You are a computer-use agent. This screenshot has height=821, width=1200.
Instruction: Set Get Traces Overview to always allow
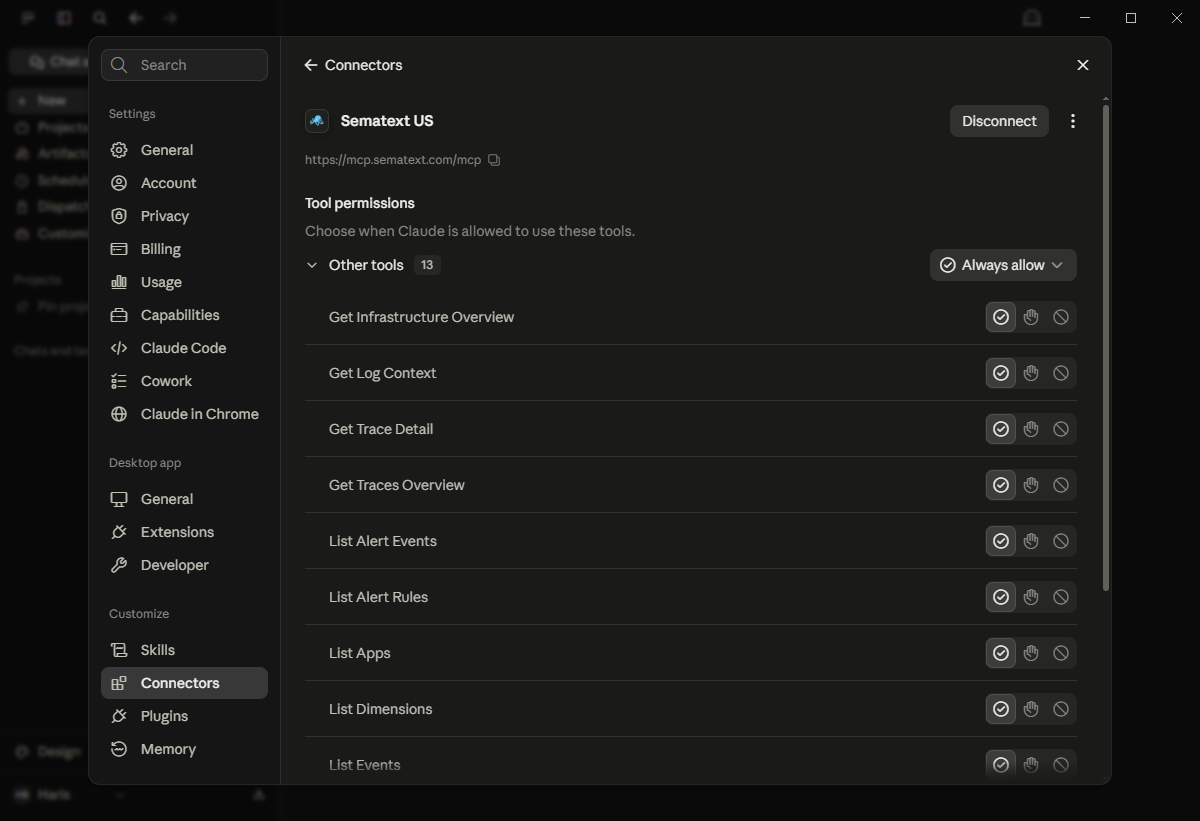[x=1001, y=485]
